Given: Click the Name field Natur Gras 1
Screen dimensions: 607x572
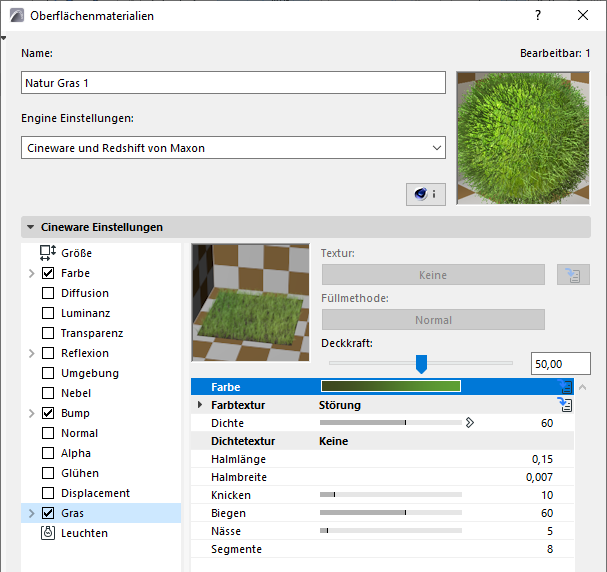Looking at the screenshot, I should click(x=233, y=83).
